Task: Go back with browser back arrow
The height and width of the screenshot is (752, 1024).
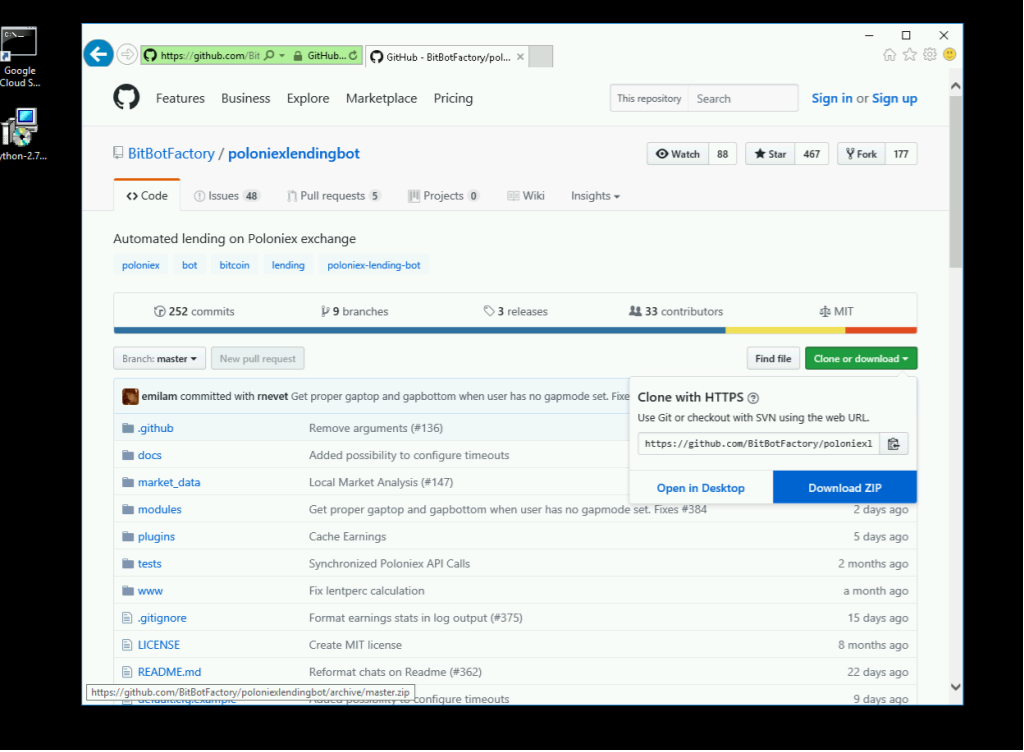Action: (x=99, y=54)
